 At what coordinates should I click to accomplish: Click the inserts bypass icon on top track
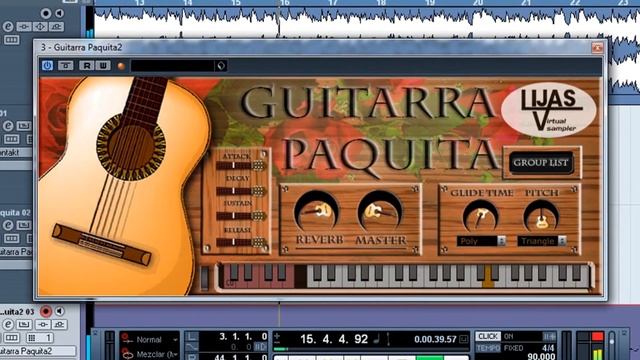(24, 27)
